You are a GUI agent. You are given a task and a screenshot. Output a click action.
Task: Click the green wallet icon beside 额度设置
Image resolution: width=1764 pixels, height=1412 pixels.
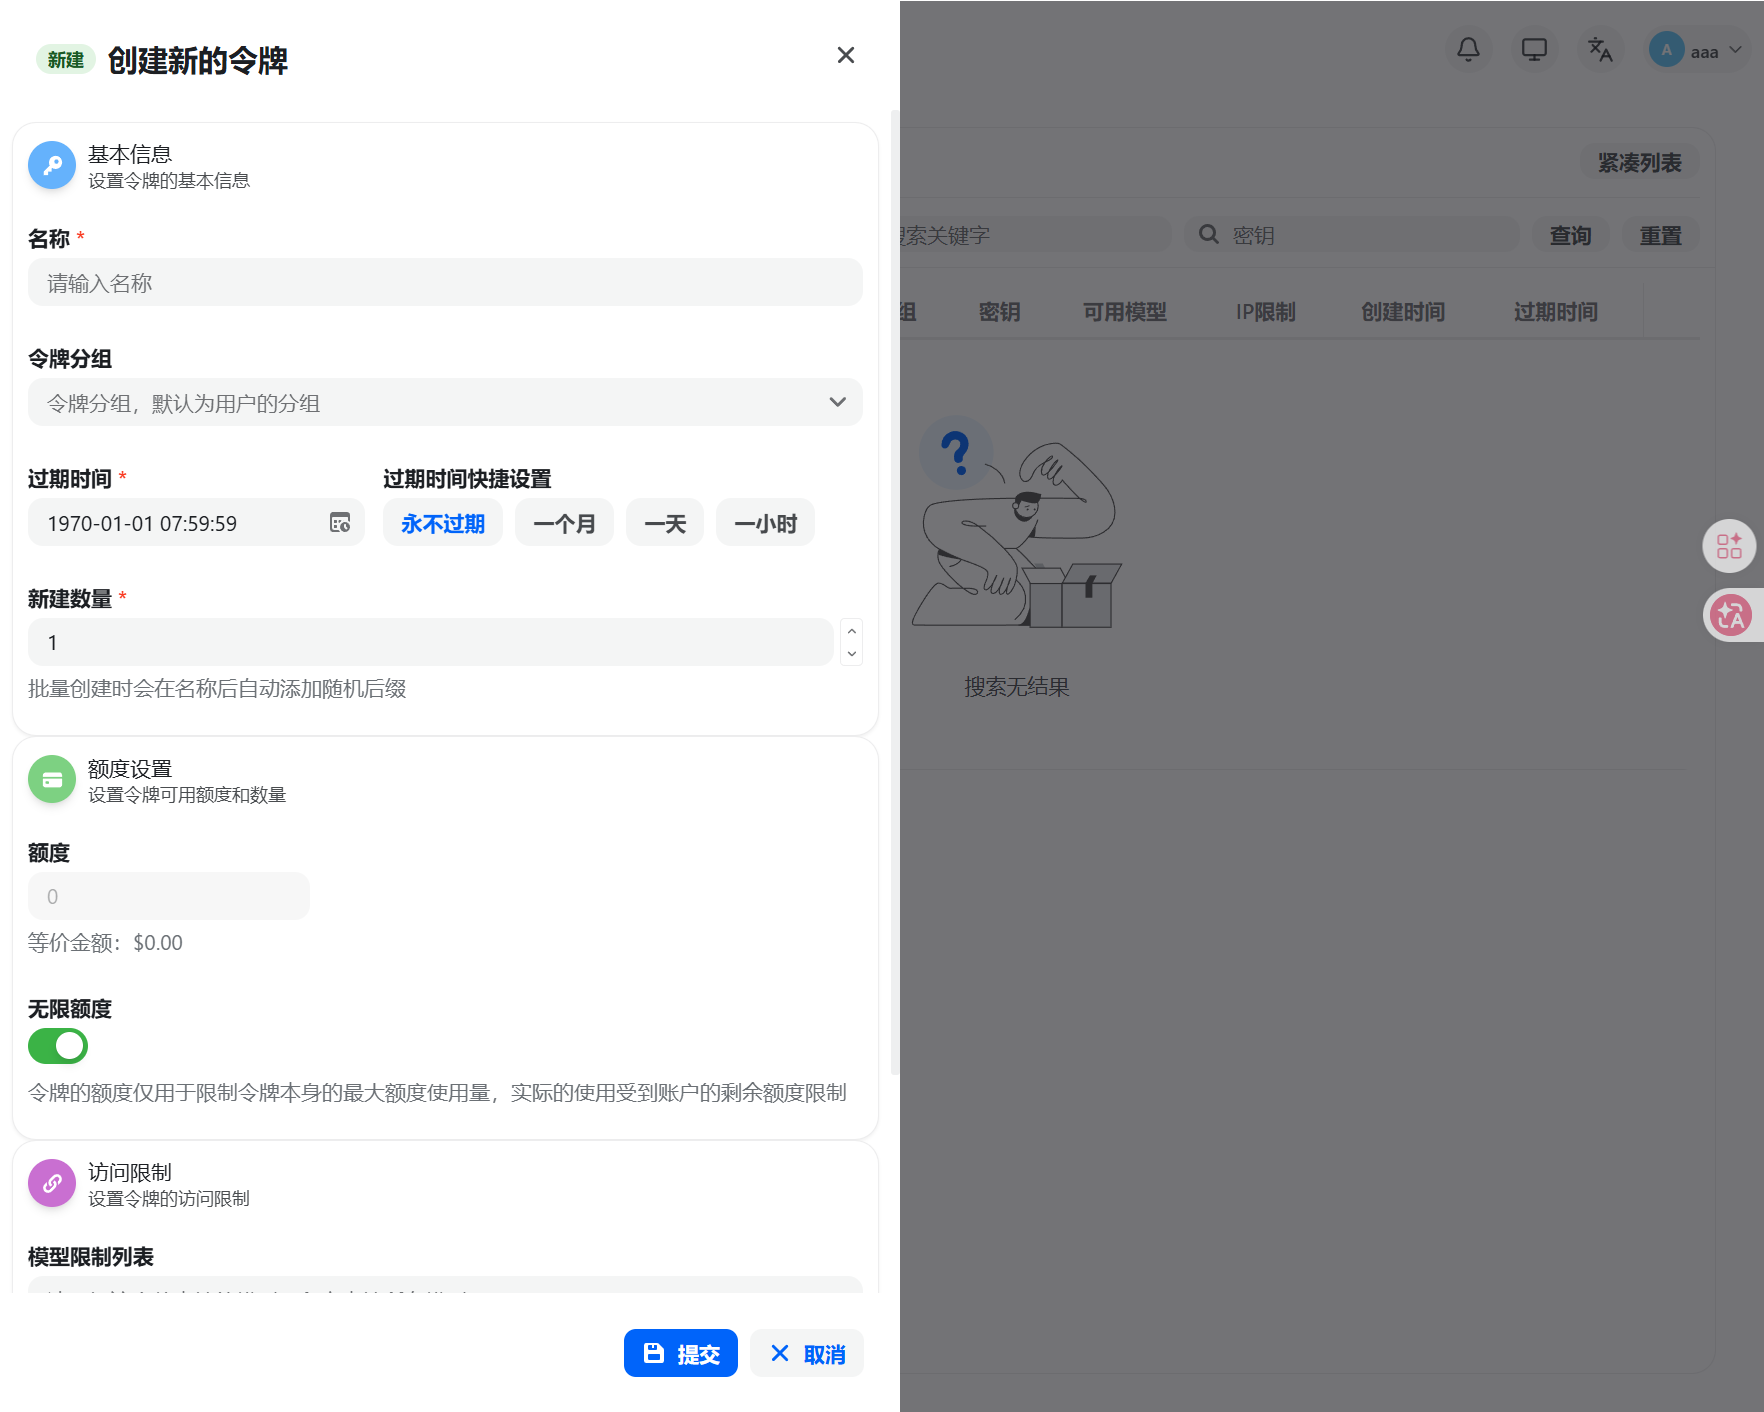[51, 779]
